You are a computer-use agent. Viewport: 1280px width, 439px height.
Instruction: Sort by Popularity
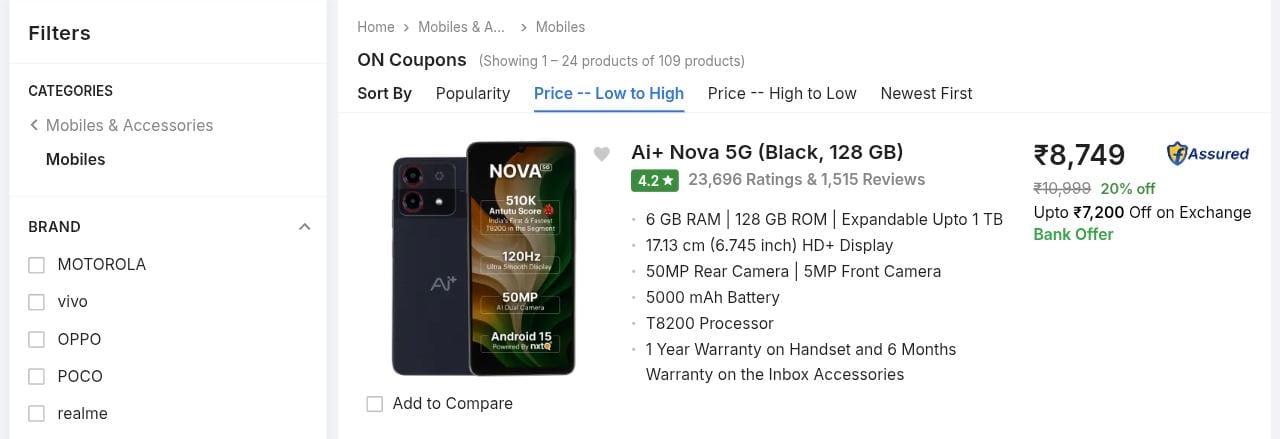pos(473,93)
